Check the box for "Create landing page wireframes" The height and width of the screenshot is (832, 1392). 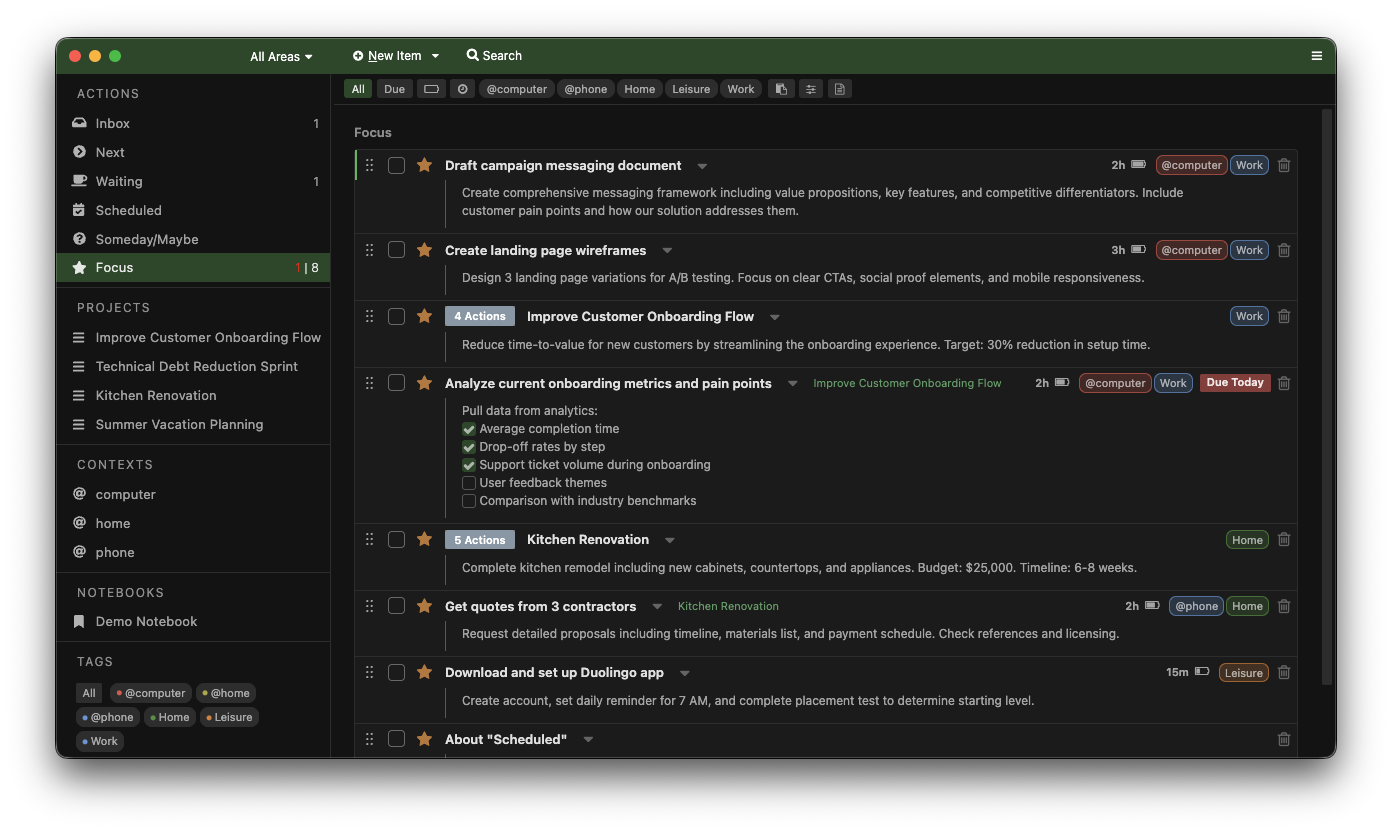pos(396,249)
